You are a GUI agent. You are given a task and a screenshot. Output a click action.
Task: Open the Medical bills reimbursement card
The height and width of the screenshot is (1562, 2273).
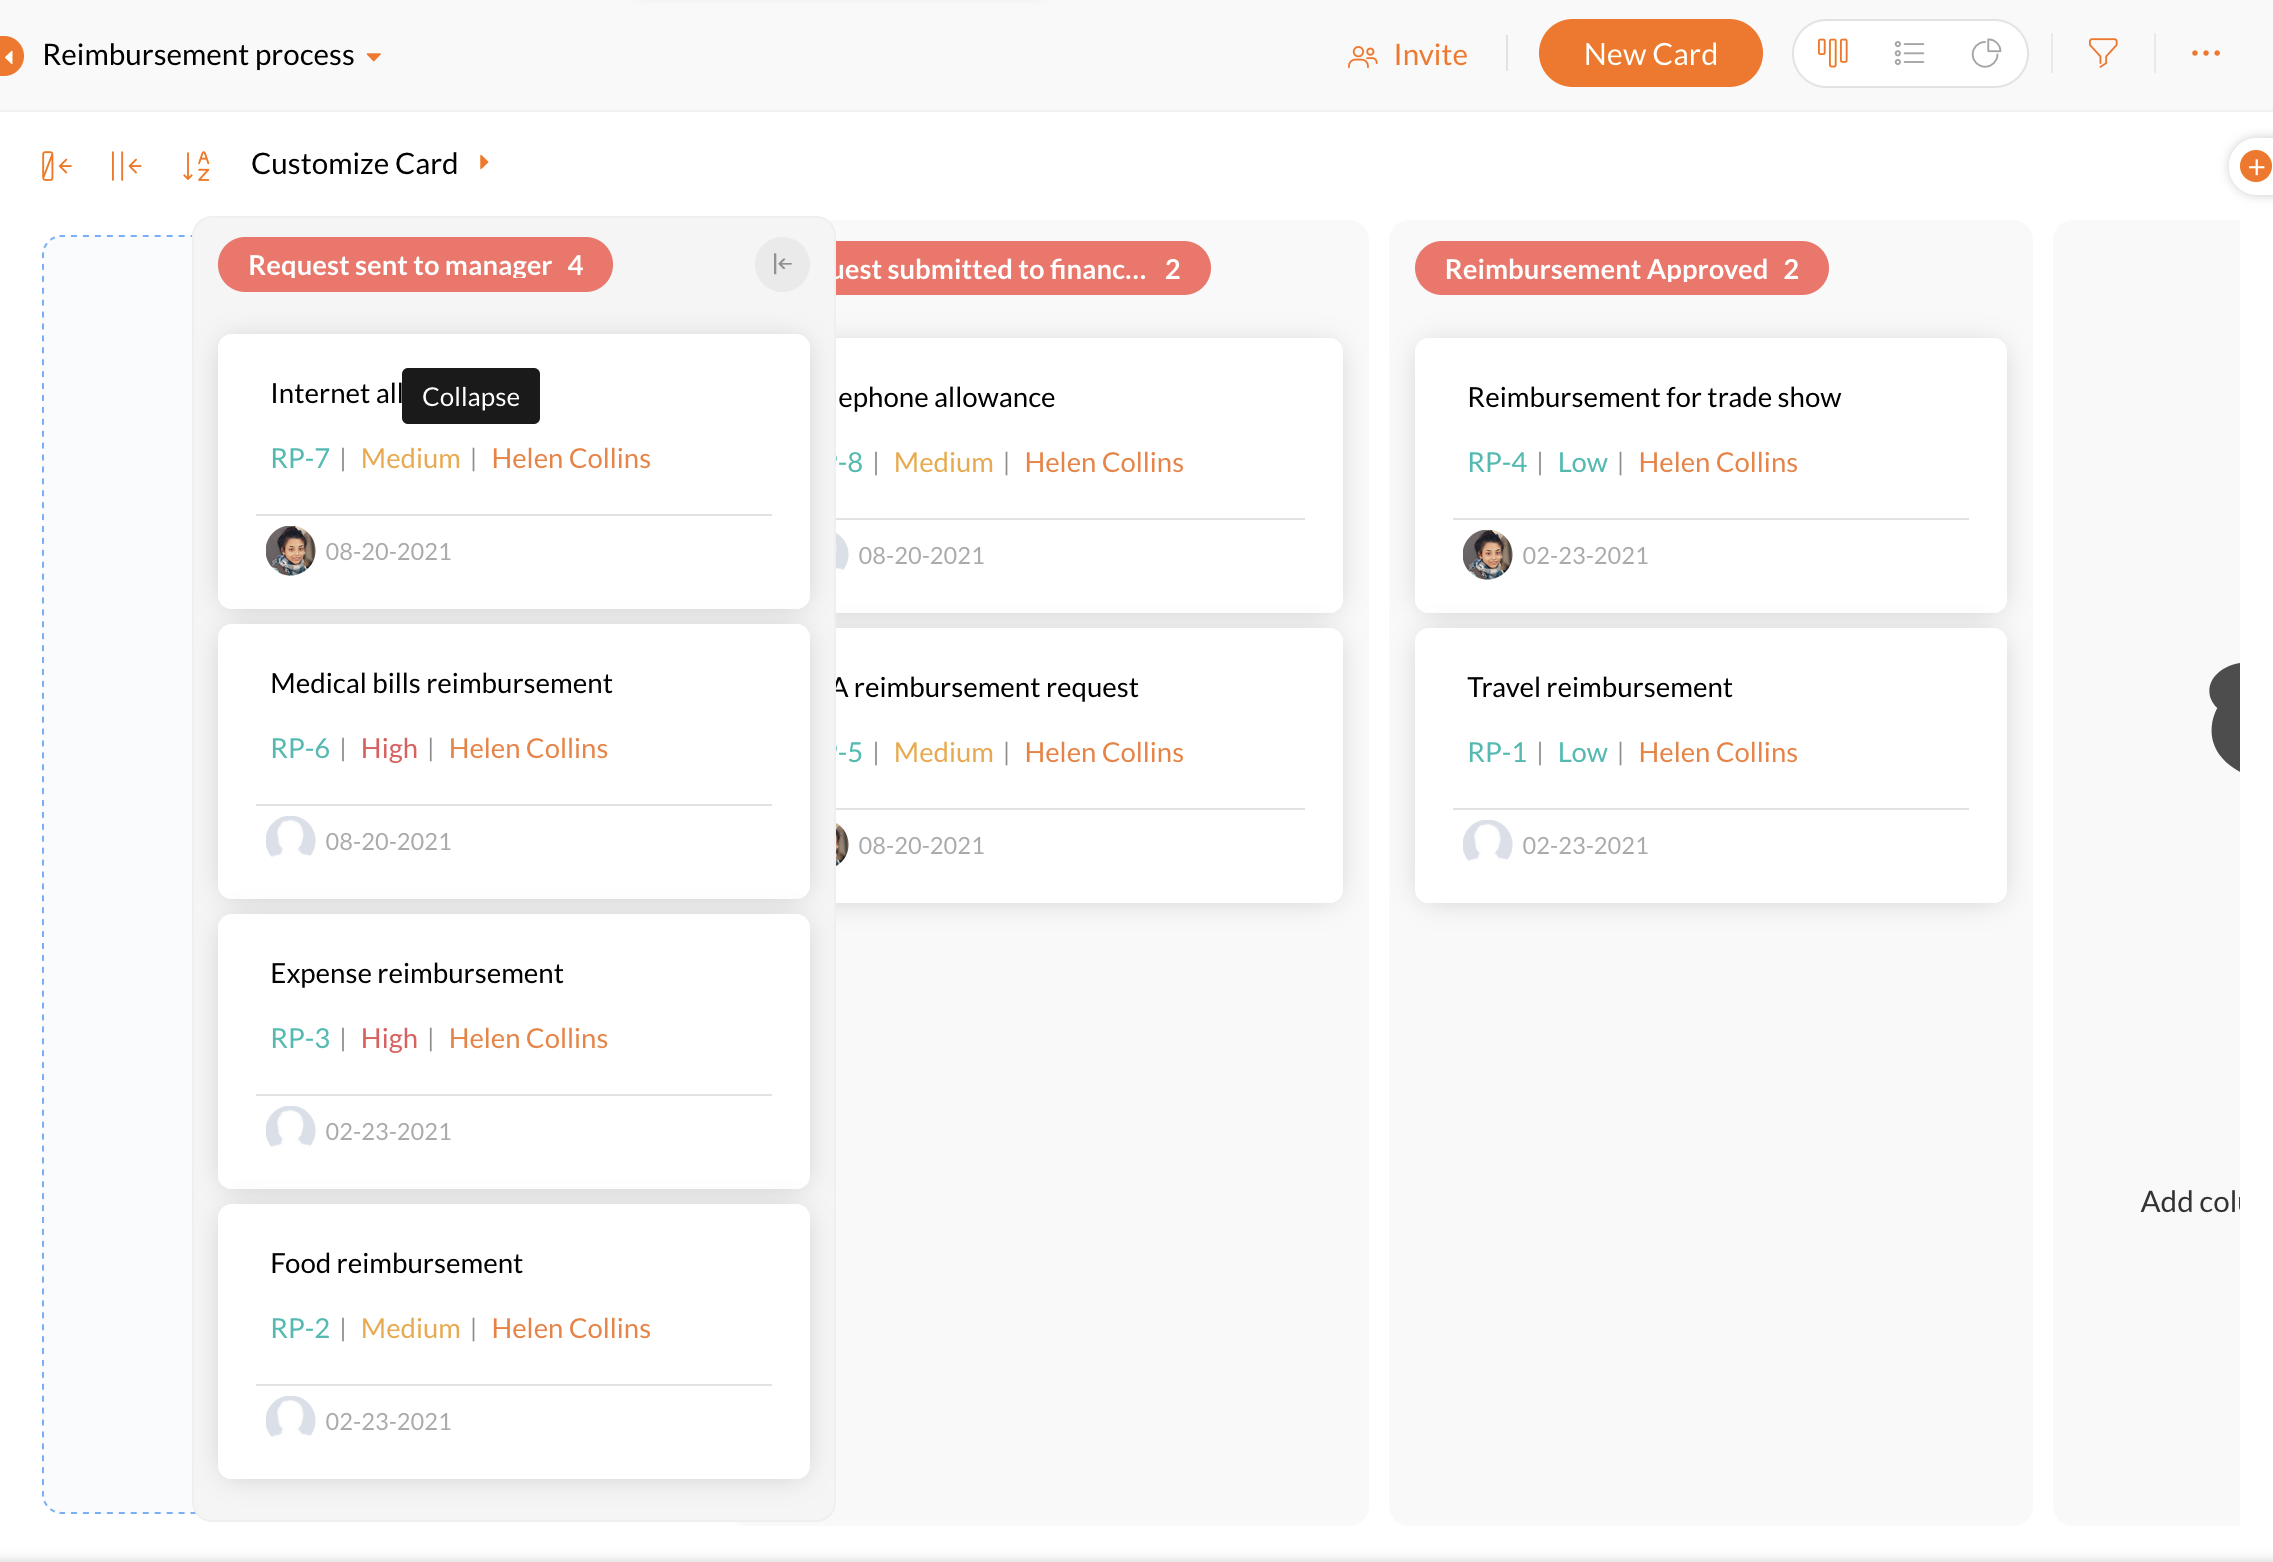tap(441, 683)
